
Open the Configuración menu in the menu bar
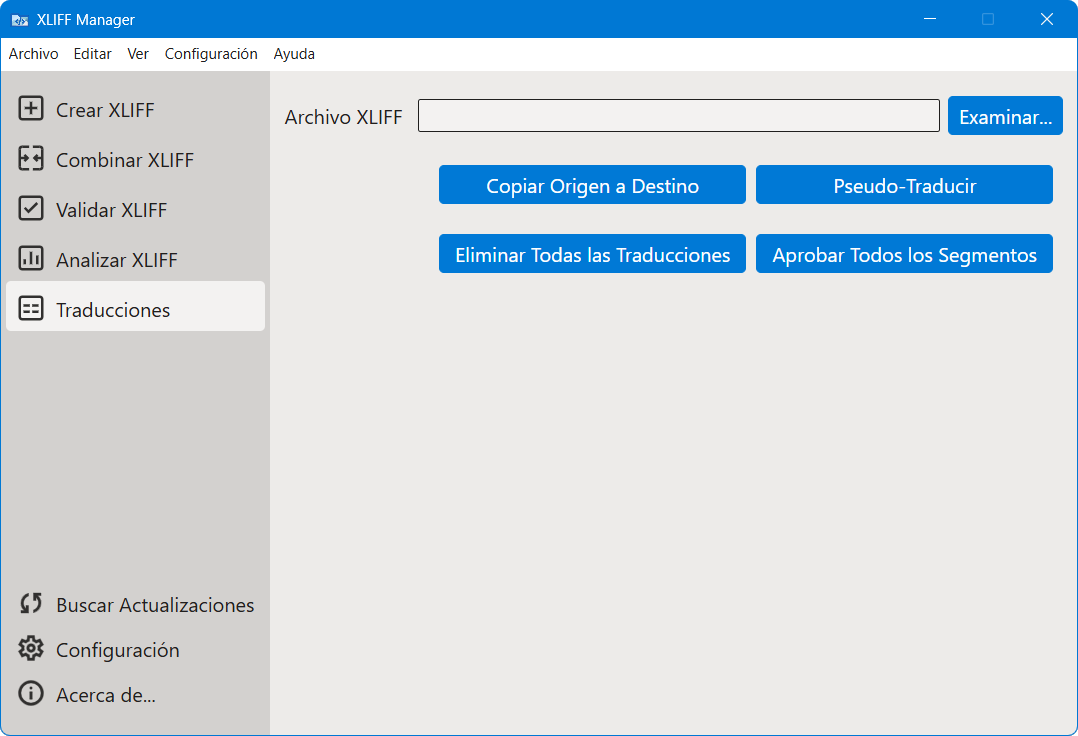(x=211, y=54)
